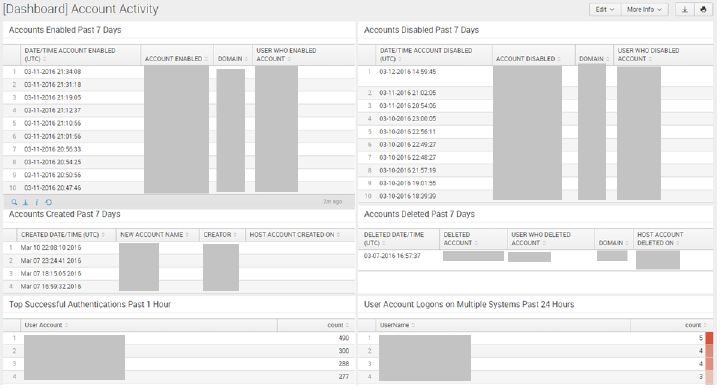720x388 pixels.
Task: Click export icon in Accounts Enabled panel footer
Action: [x=26, y=202]
